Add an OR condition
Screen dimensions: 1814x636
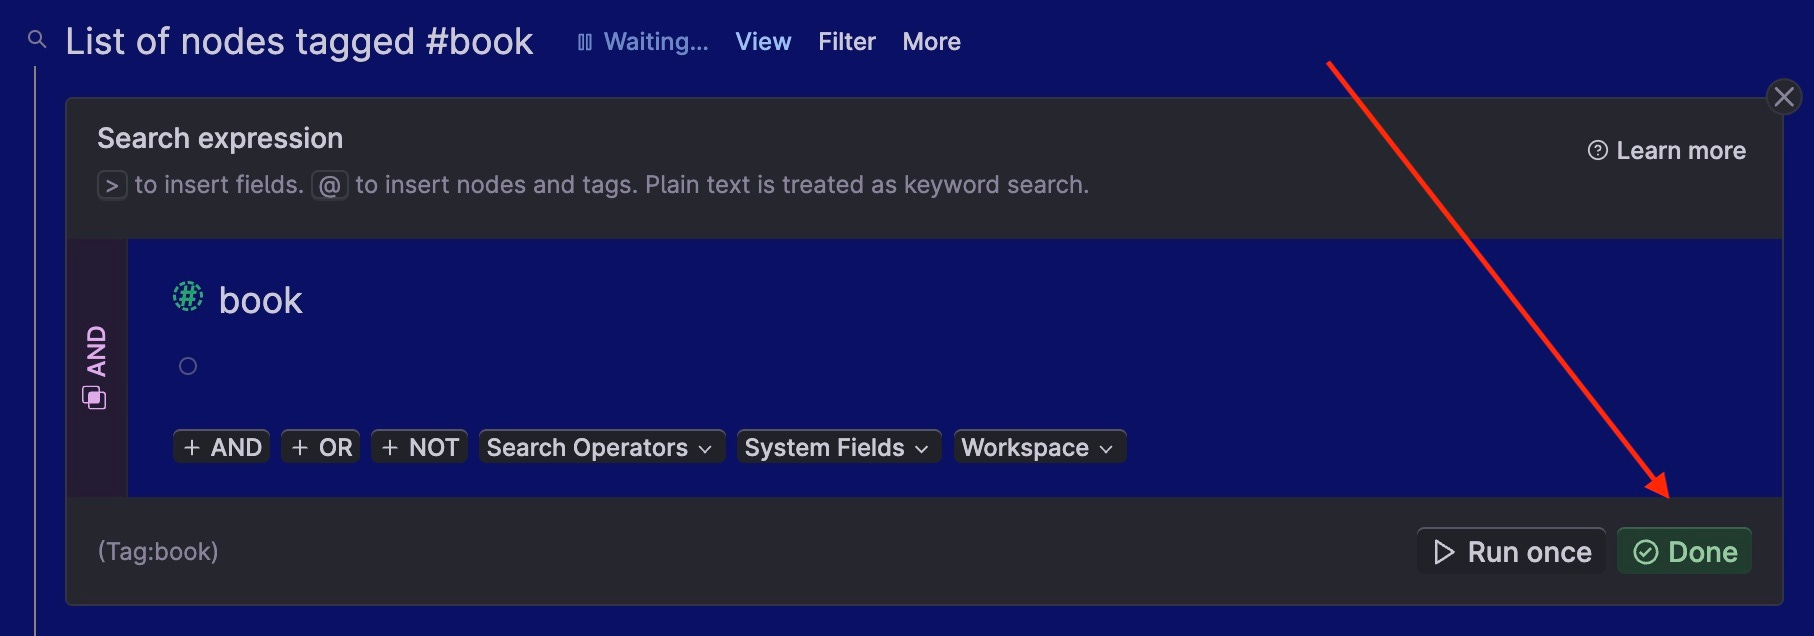(321, 447)
